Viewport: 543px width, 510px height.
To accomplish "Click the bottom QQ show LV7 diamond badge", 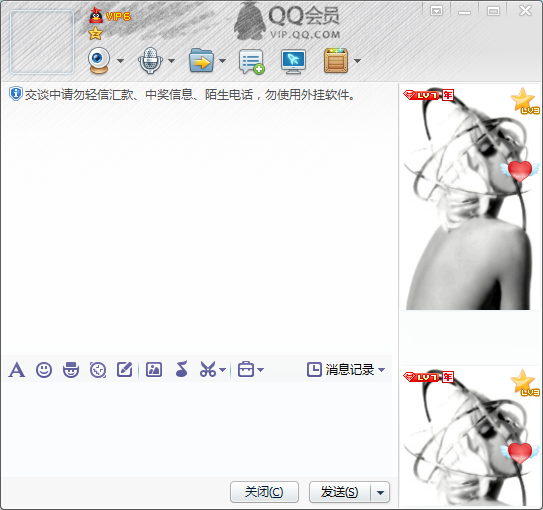I will coord(422,377).
